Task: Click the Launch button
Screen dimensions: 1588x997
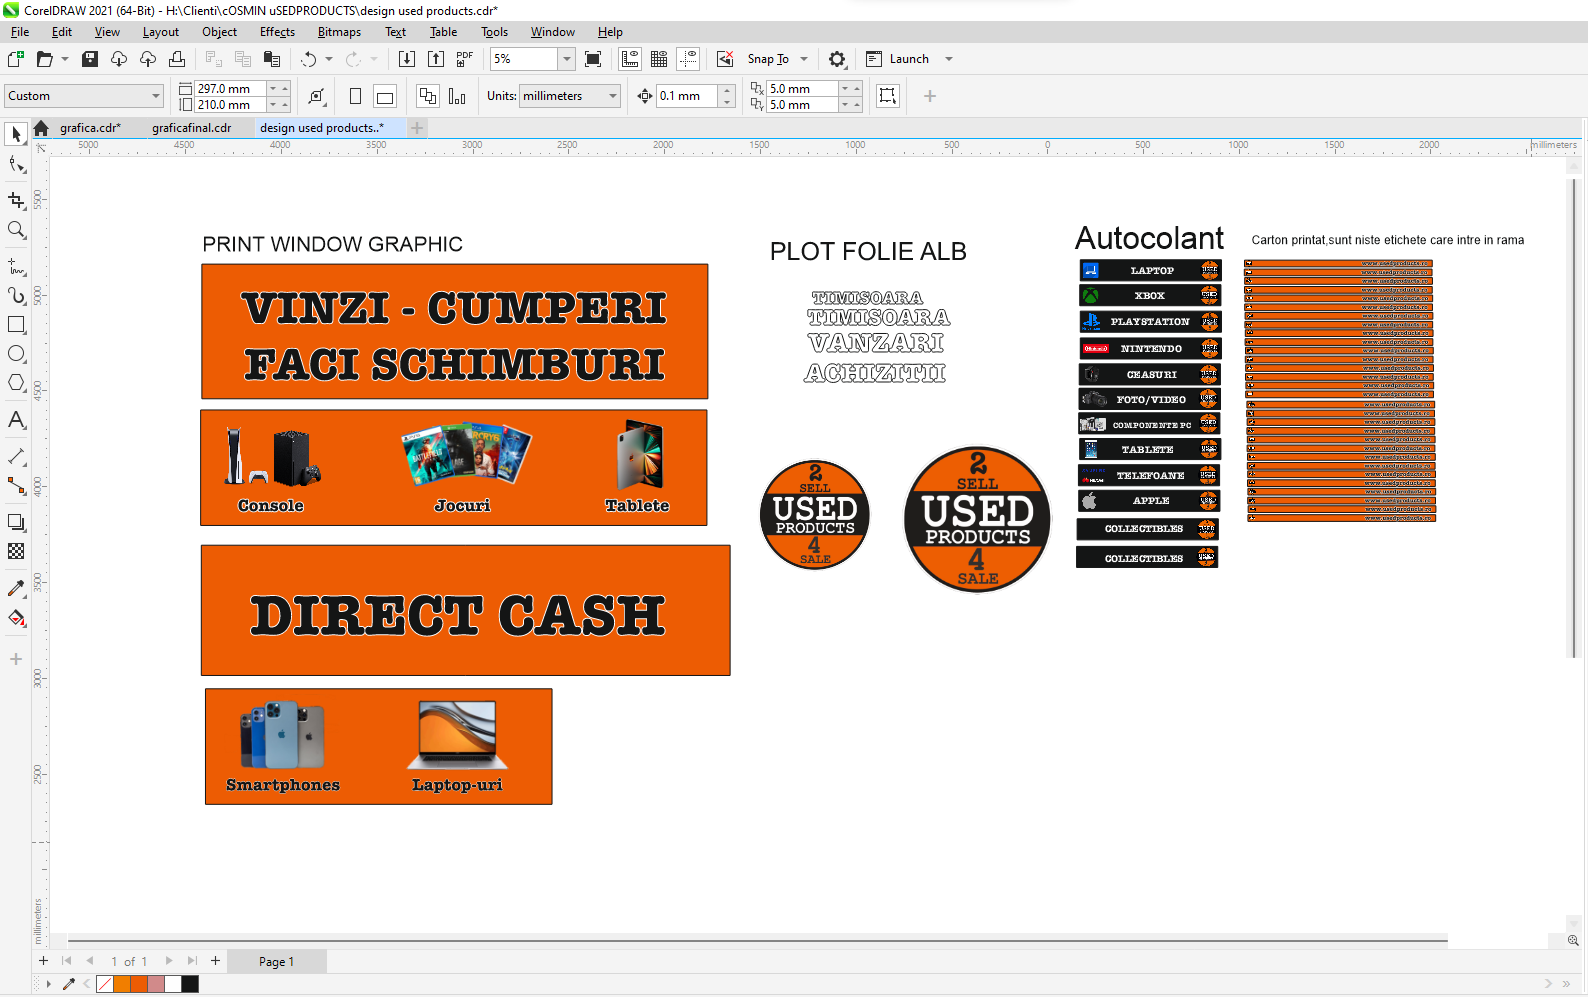Action: coord(908,59)
